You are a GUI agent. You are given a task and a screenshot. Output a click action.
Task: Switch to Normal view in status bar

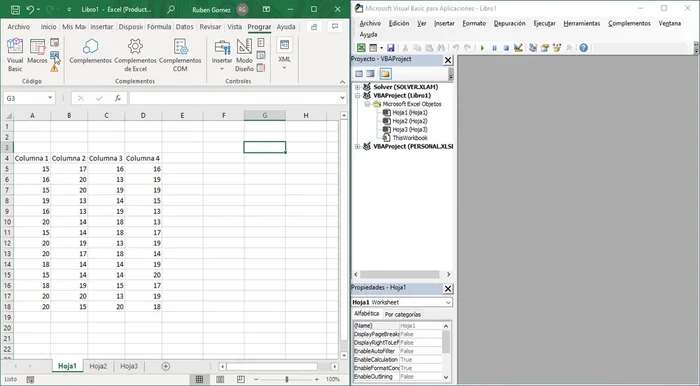[200, 379]
